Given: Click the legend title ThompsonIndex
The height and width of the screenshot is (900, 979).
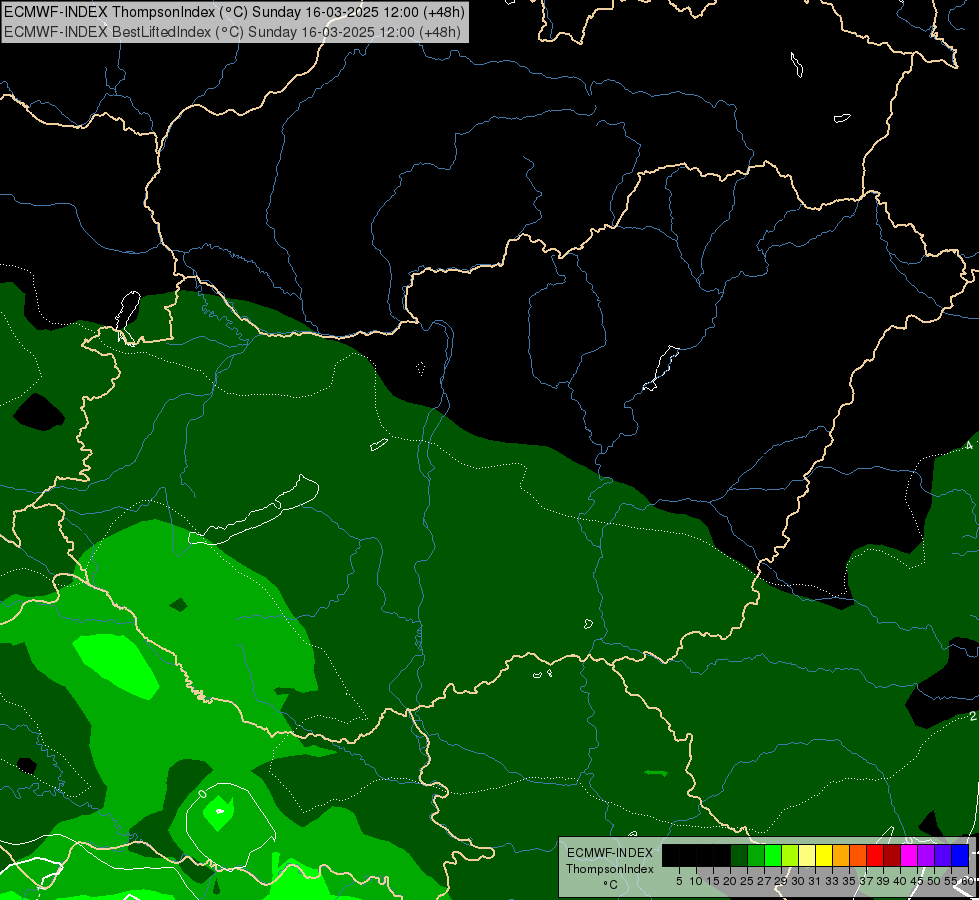Looking at the screenshot, I should pos(610,869).
